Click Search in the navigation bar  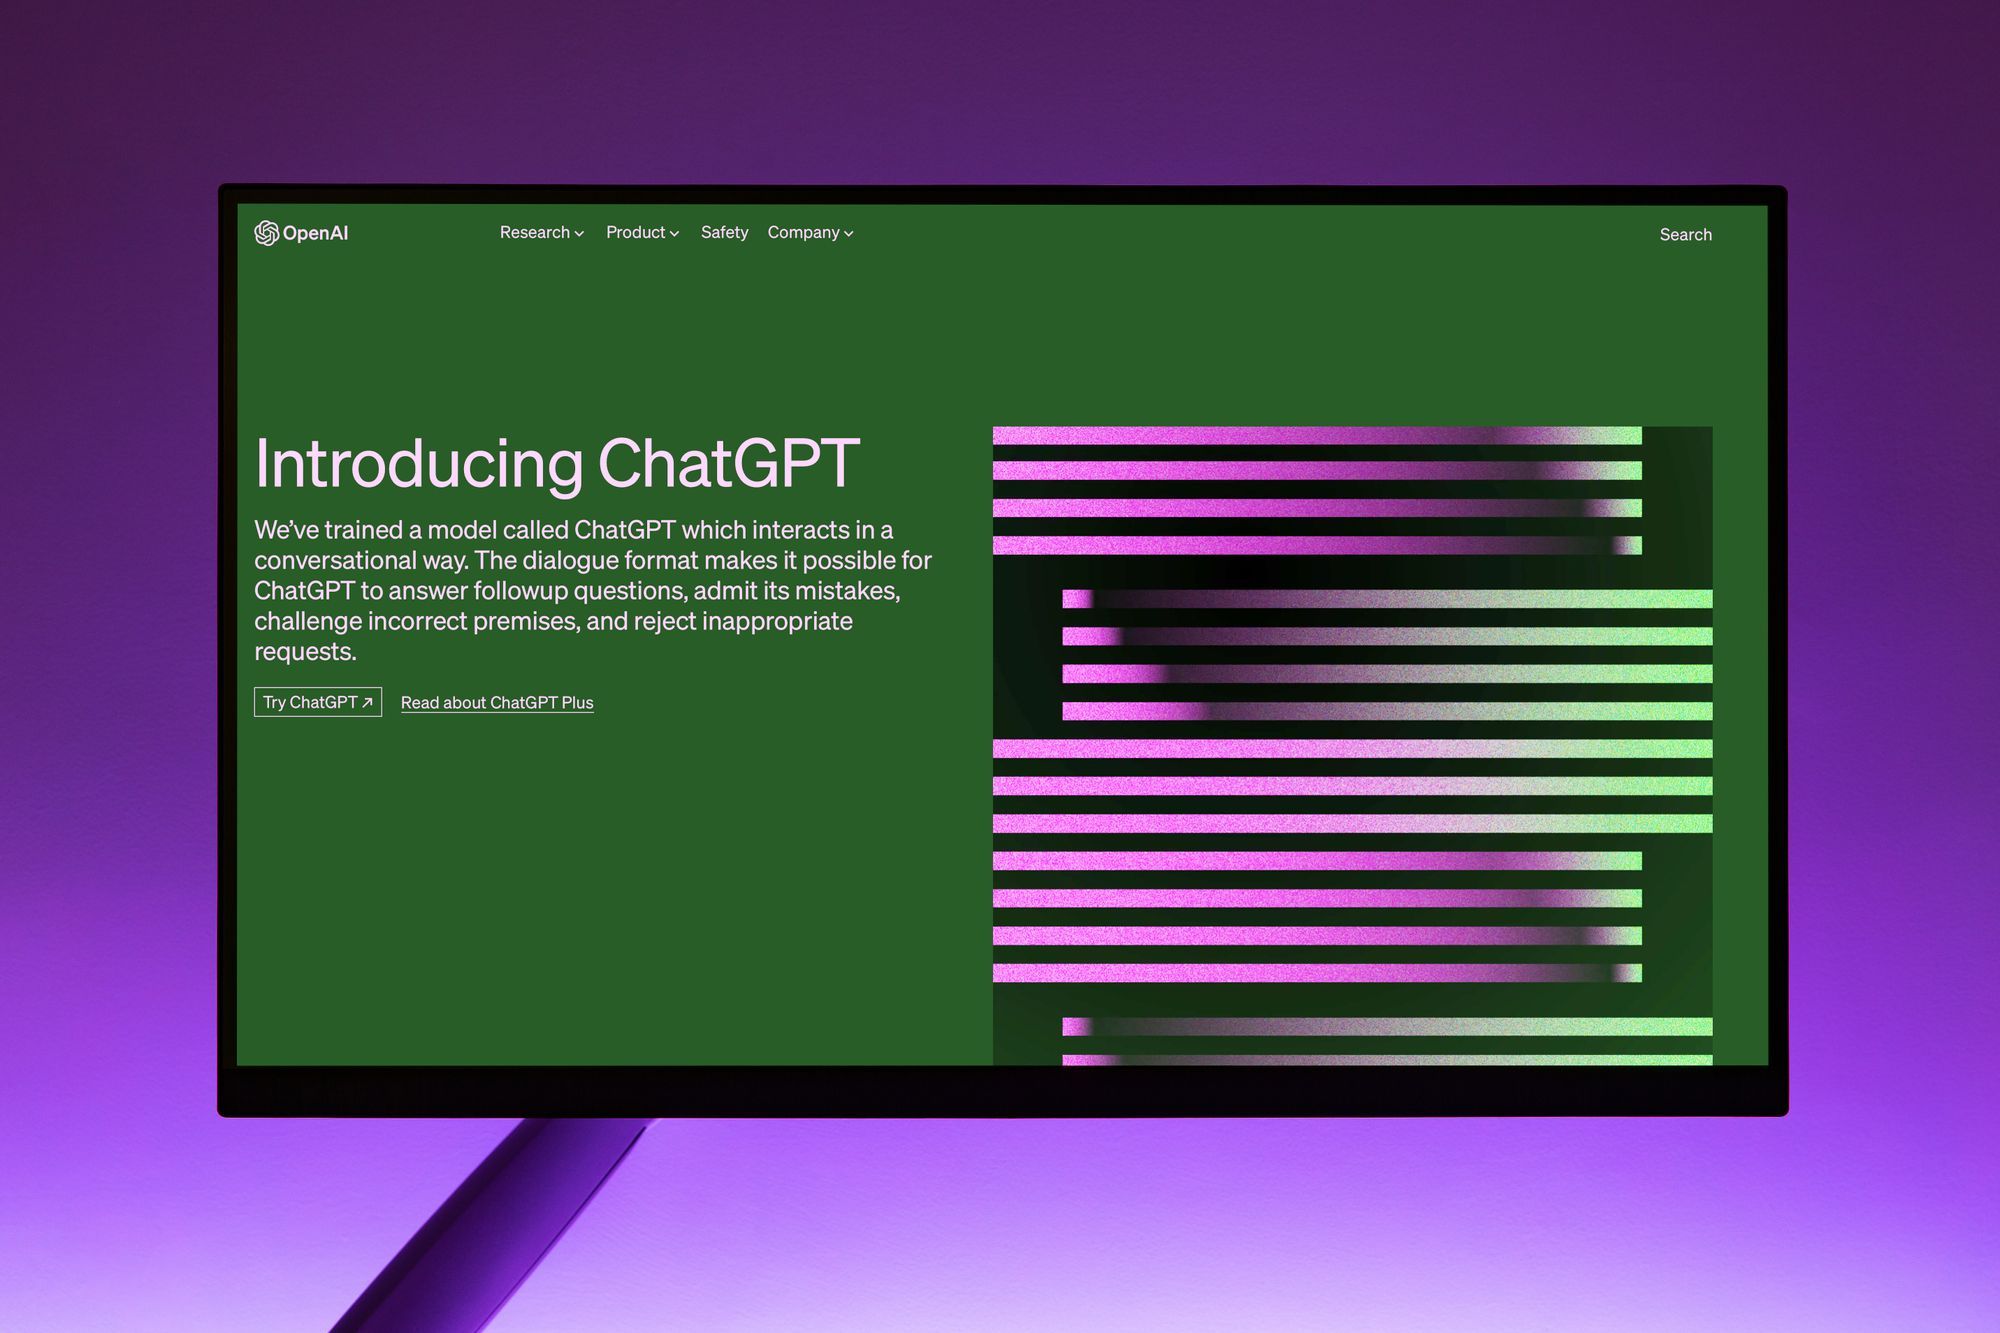click(1685, 234)
